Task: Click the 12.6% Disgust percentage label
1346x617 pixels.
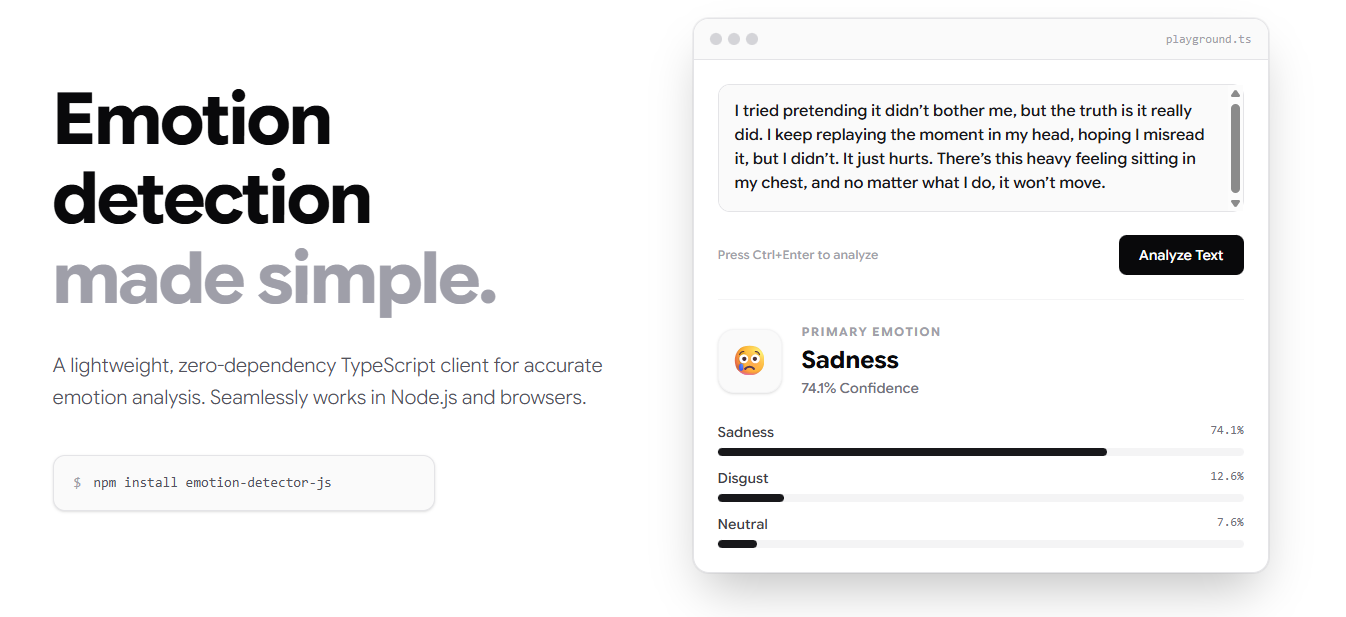Action: tap(1226, 476)
